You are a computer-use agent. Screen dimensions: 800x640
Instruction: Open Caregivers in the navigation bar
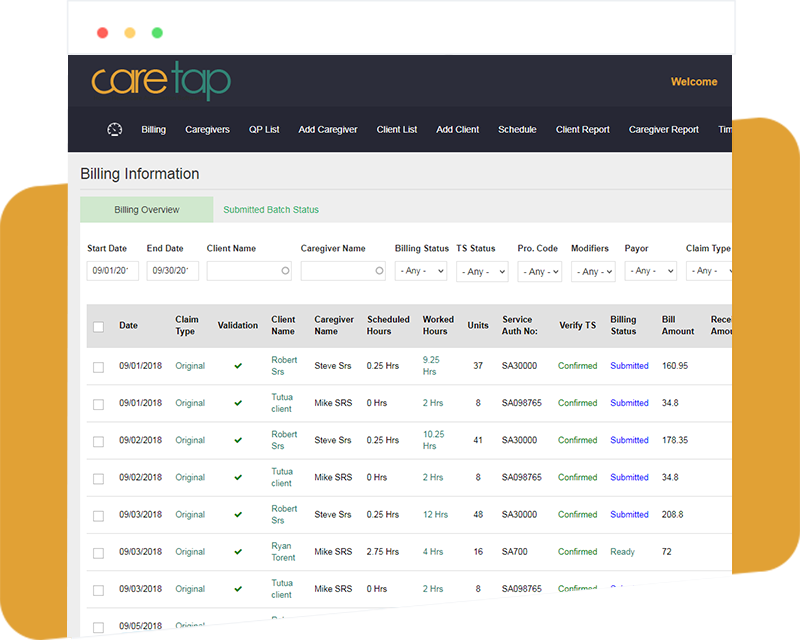(208, 130)
